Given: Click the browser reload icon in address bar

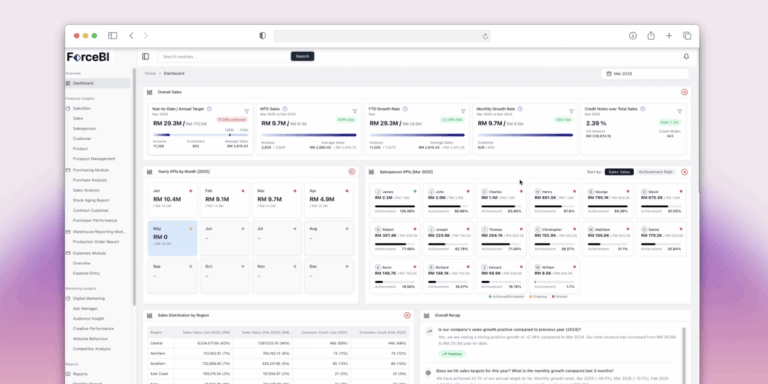Looking at the screenshot, I should coord(485,36).
